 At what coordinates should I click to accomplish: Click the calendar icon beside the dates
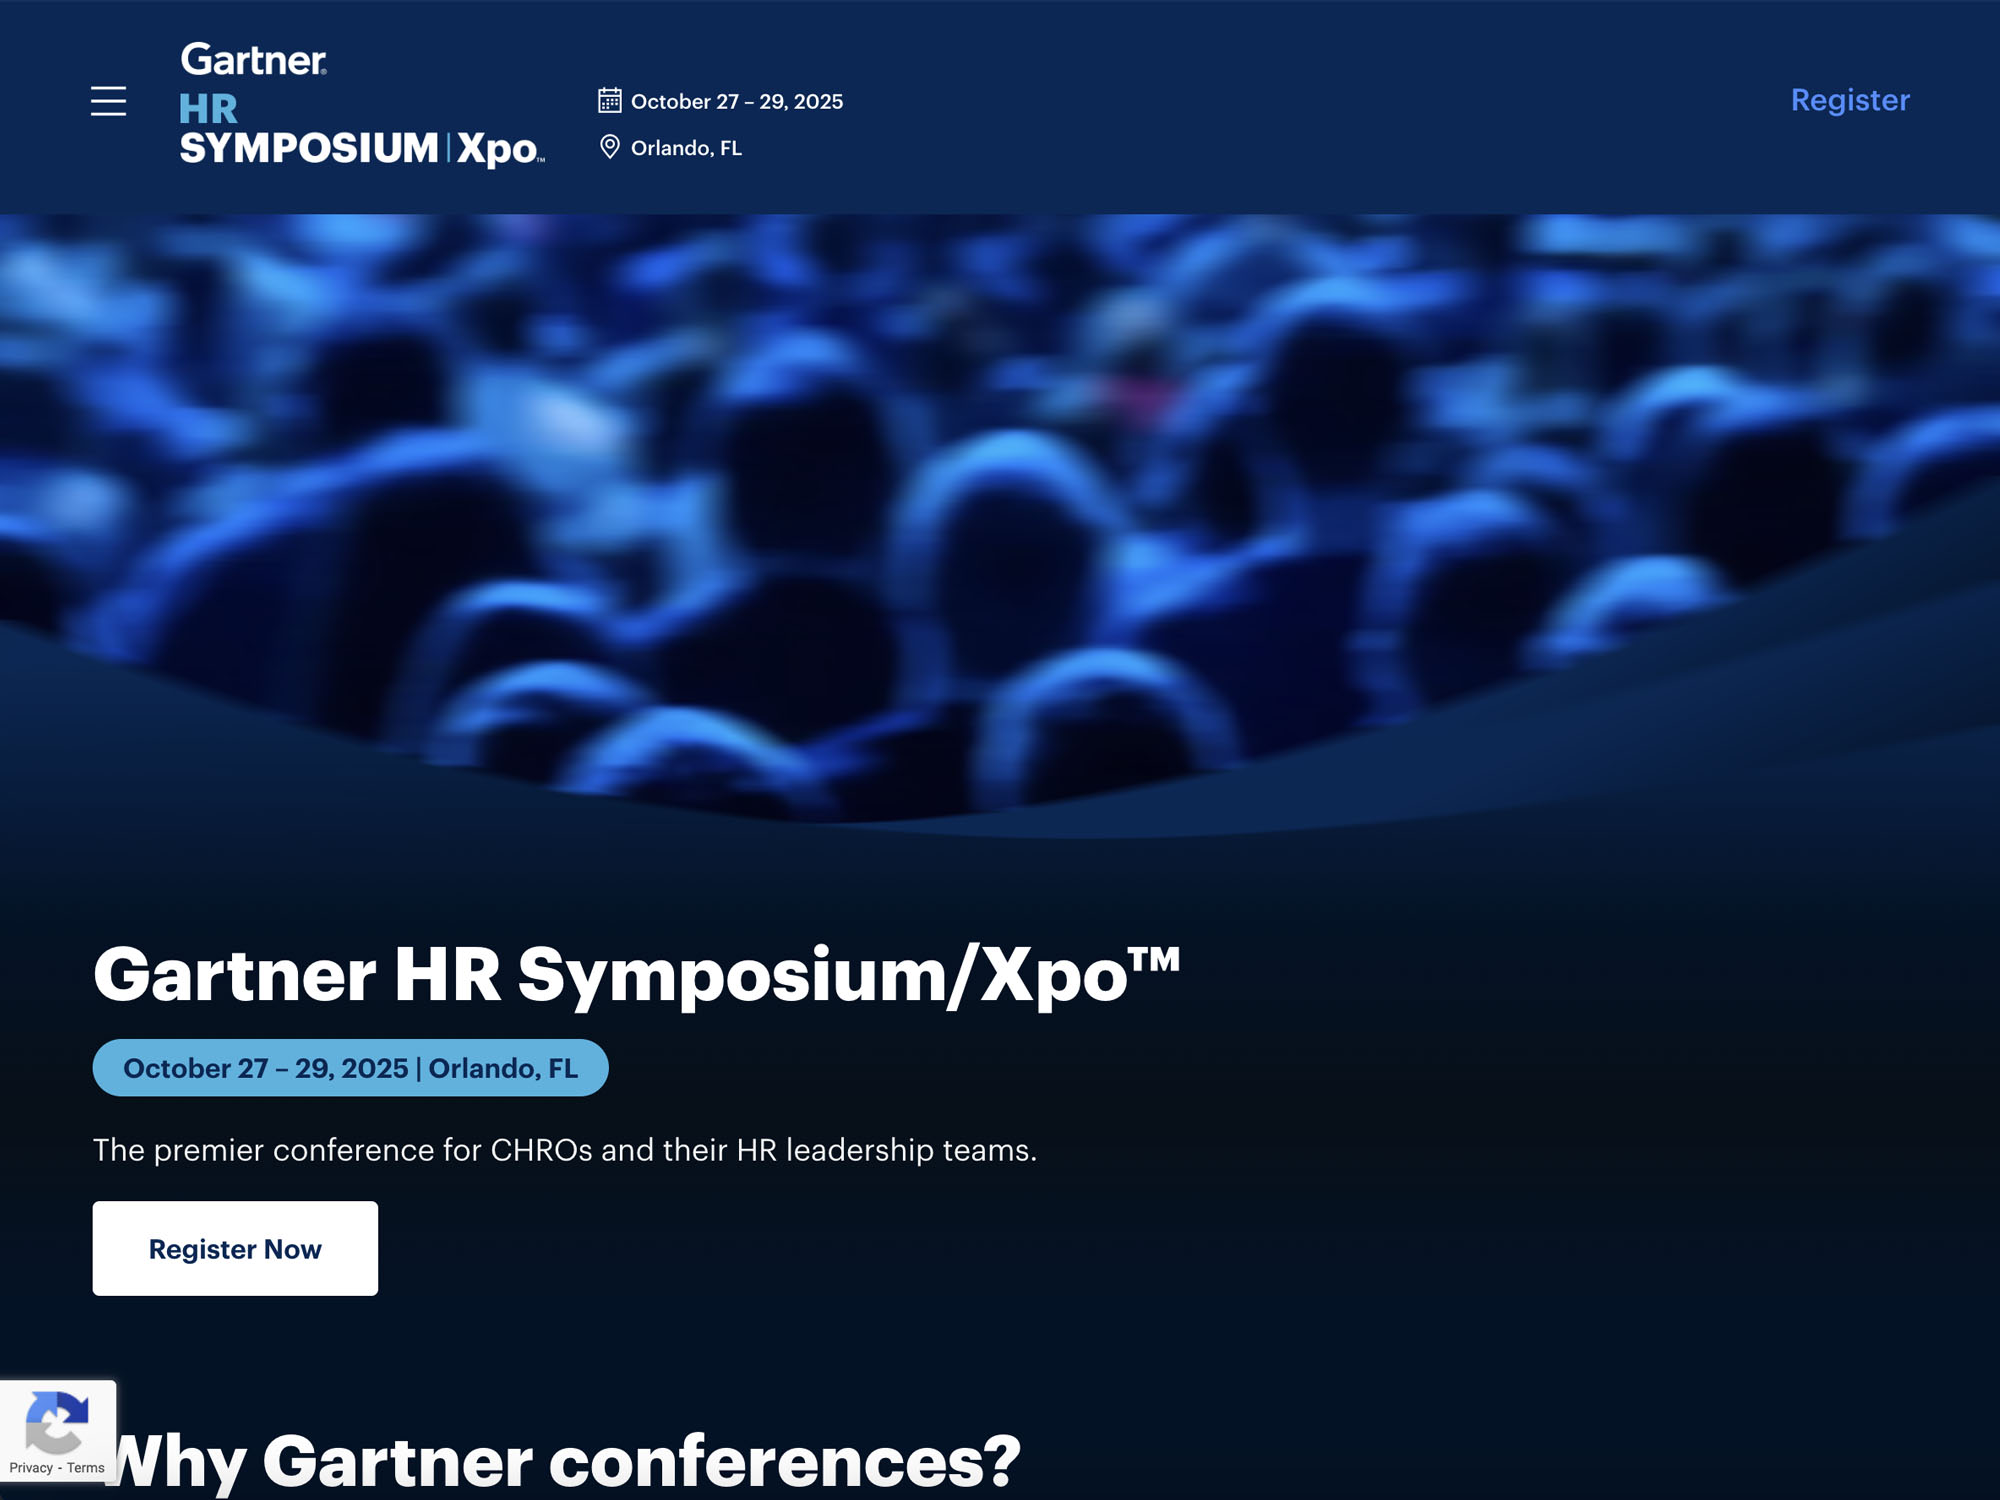pyautogui.click(x=610, y=100)
